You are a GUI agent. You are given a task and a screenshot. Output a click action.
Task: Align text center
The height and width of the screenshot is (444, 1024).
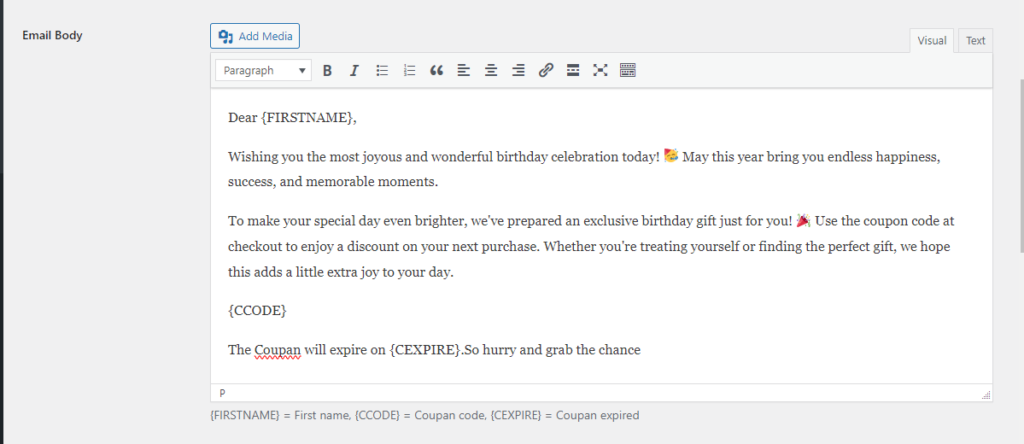(491, 71)
